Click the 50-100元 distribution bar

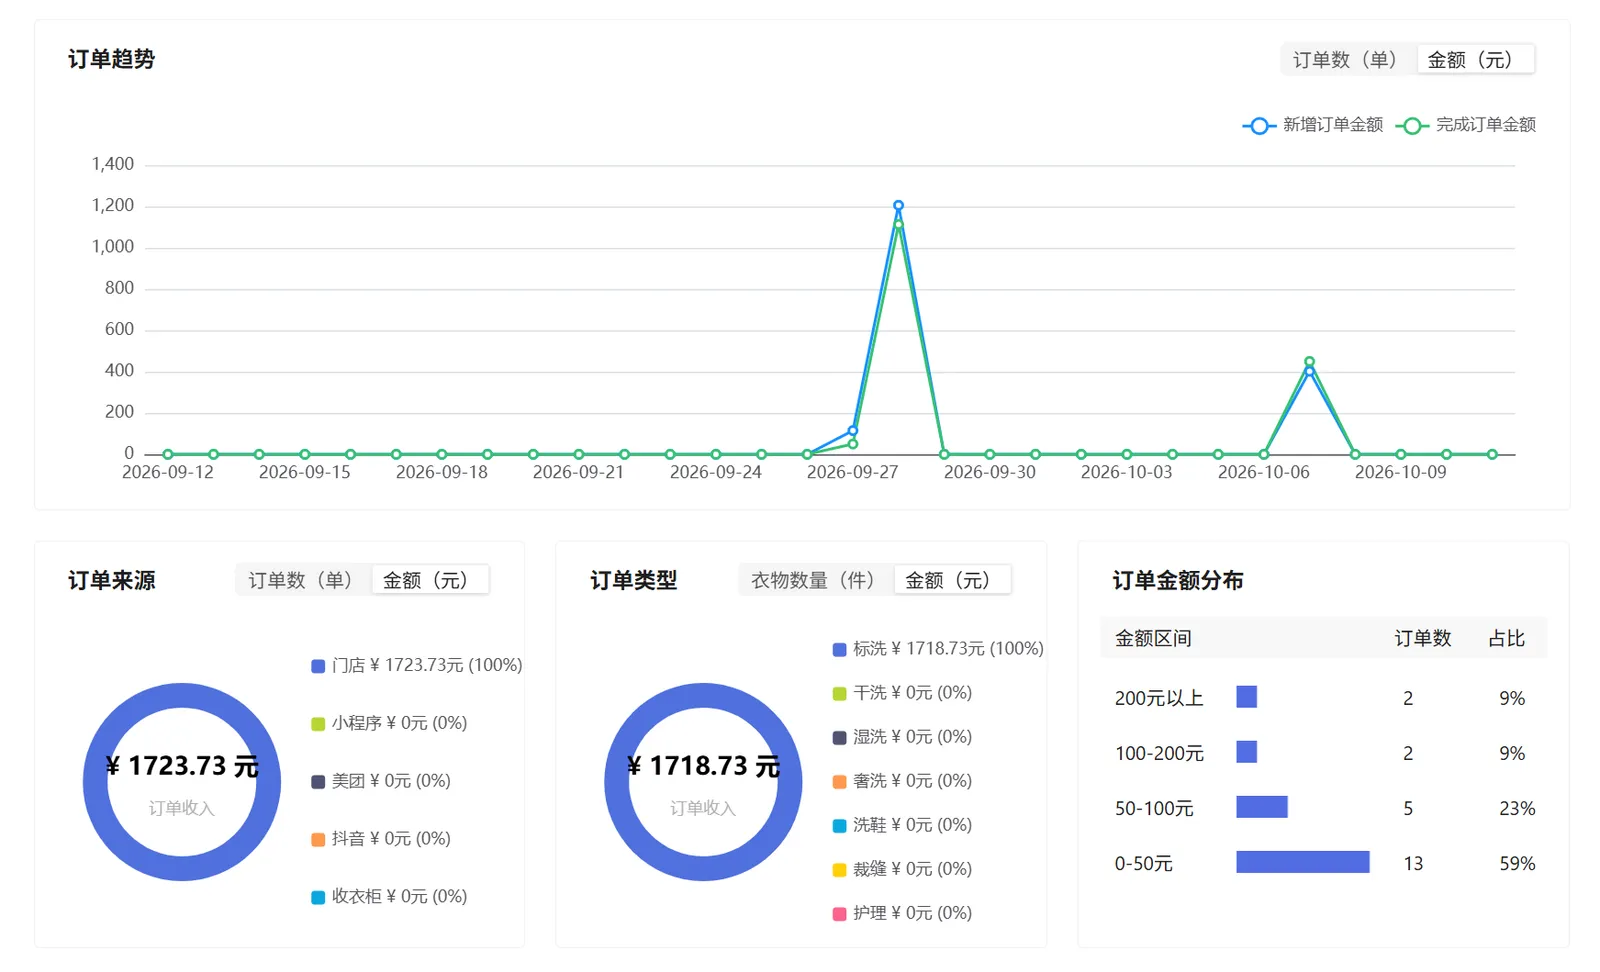[x=1261, y=807]
